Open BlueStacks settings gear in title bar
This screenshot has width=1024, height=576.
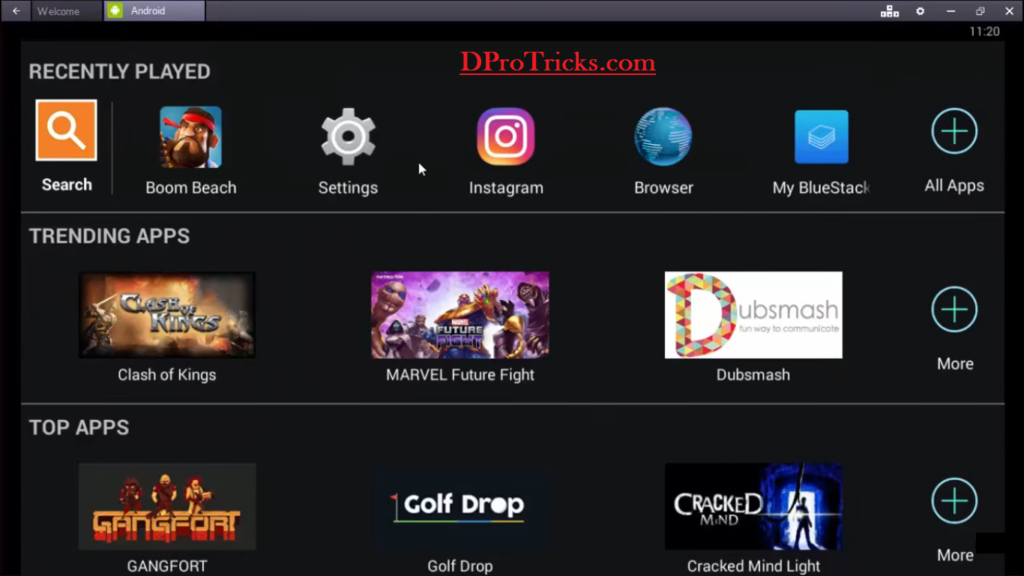click(920, 11)
